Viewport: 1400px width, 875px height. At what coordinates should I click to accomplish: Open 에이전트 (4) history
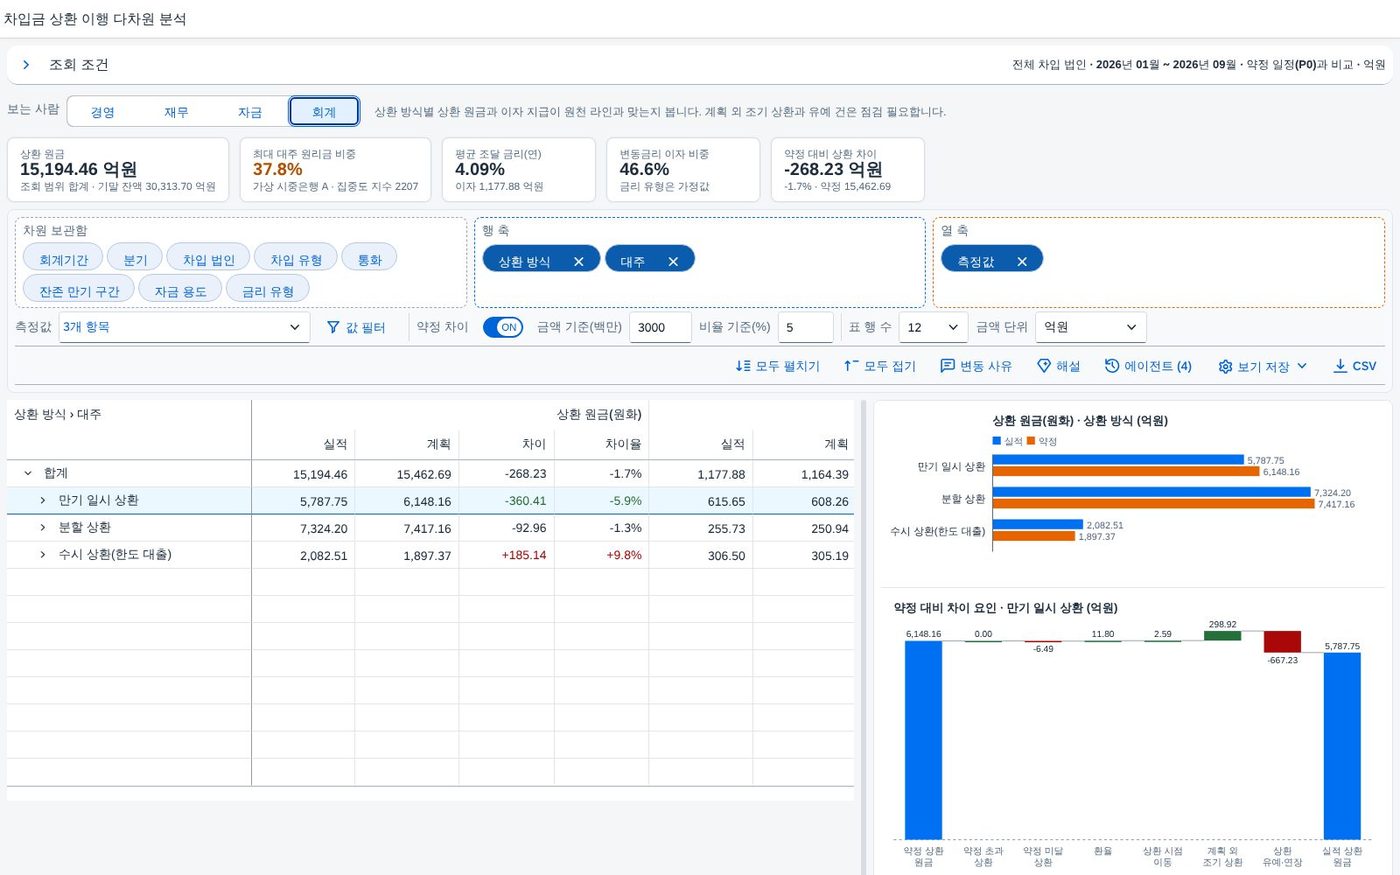[x=1148, y=366]
